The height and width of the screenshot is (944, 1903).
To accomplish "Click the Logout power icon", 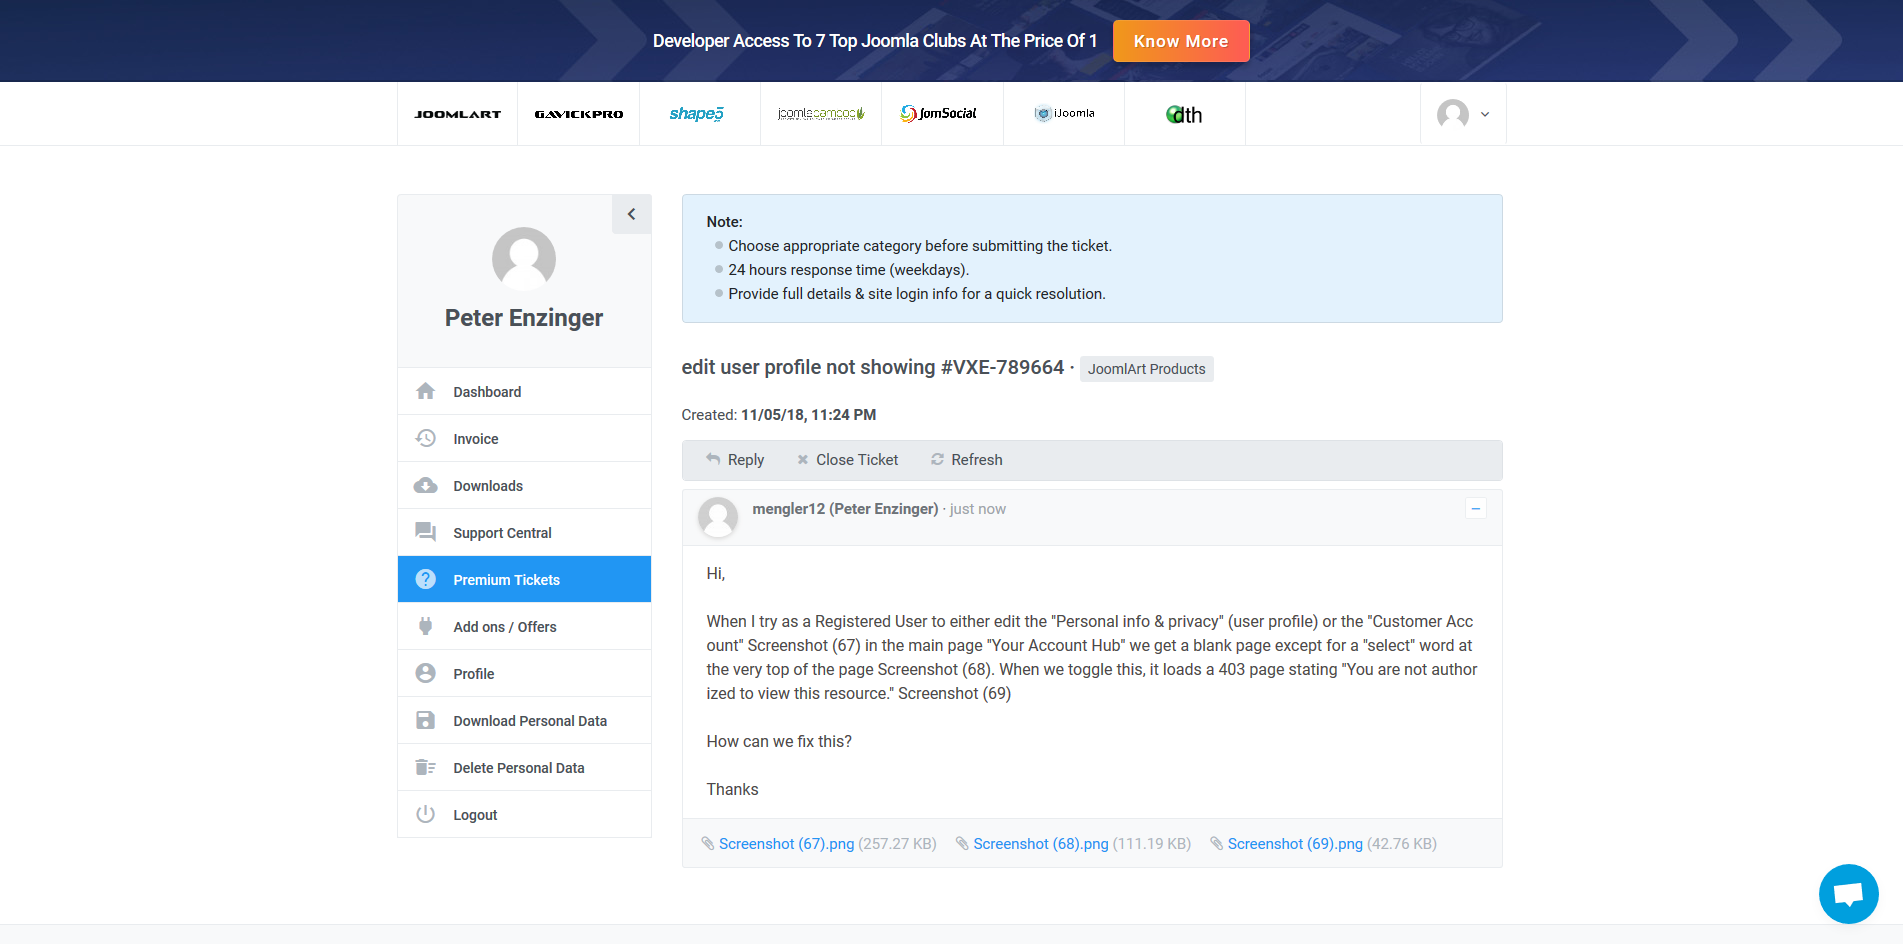I will pyautogui.click(x=426, y=814).
